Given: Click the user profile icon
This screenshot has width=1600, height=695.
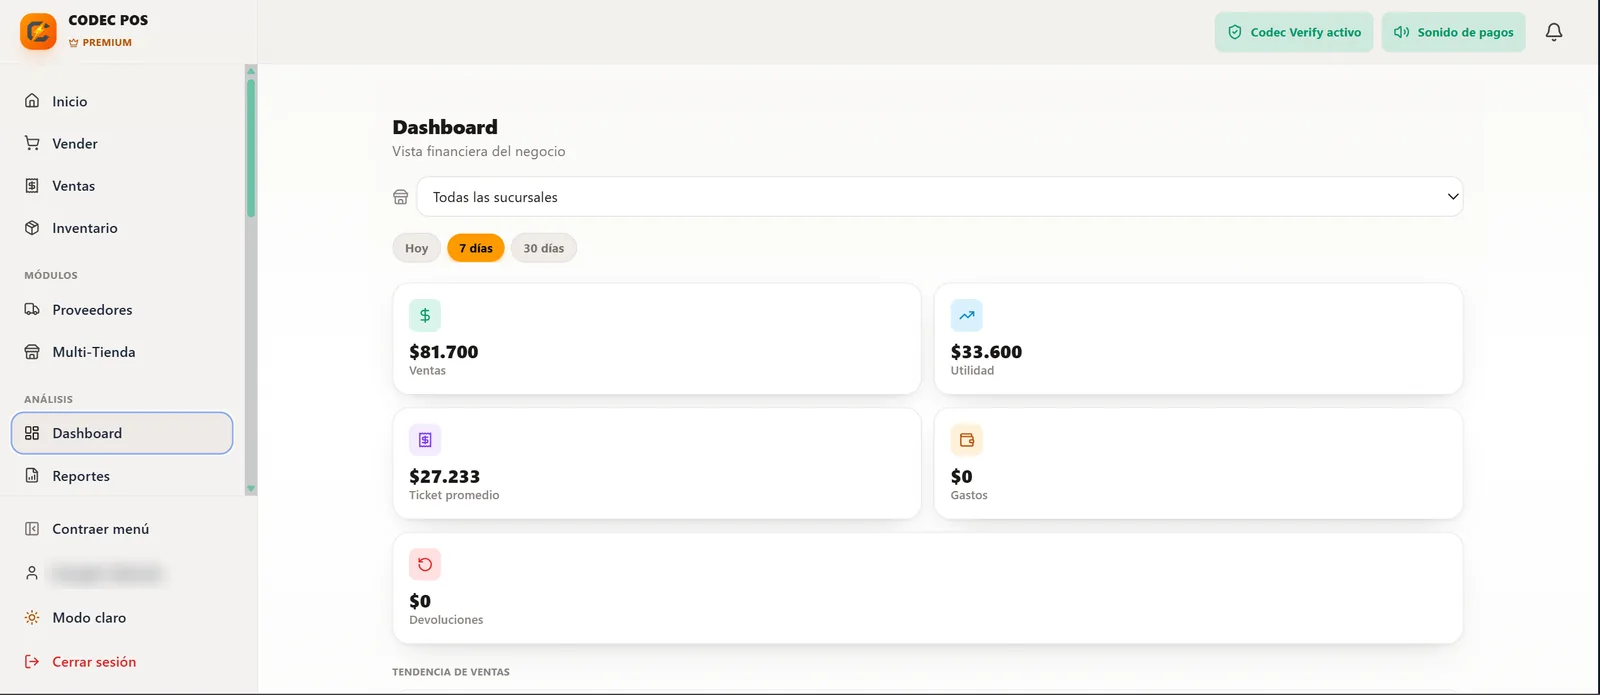Looking at the screenshot, I should point(32,573).
